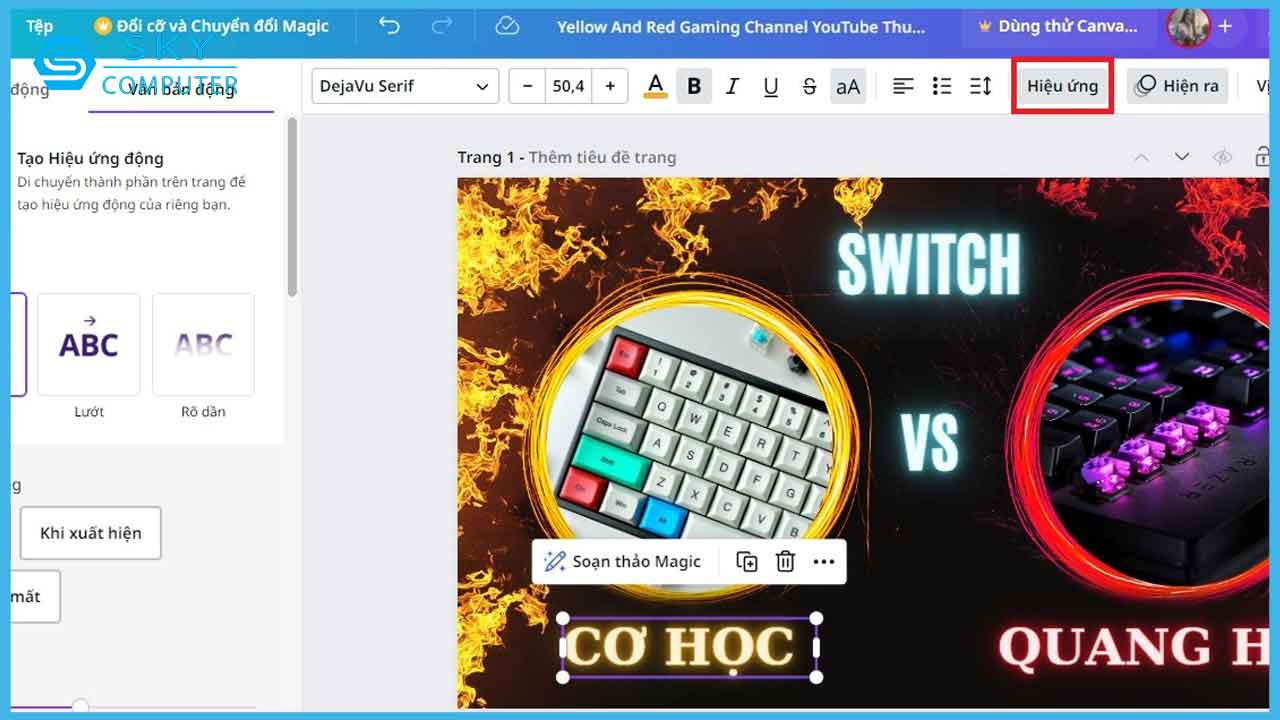Click the undo arrow icon
Viewport: 1280px width, 720px height.
coord(389,26)
